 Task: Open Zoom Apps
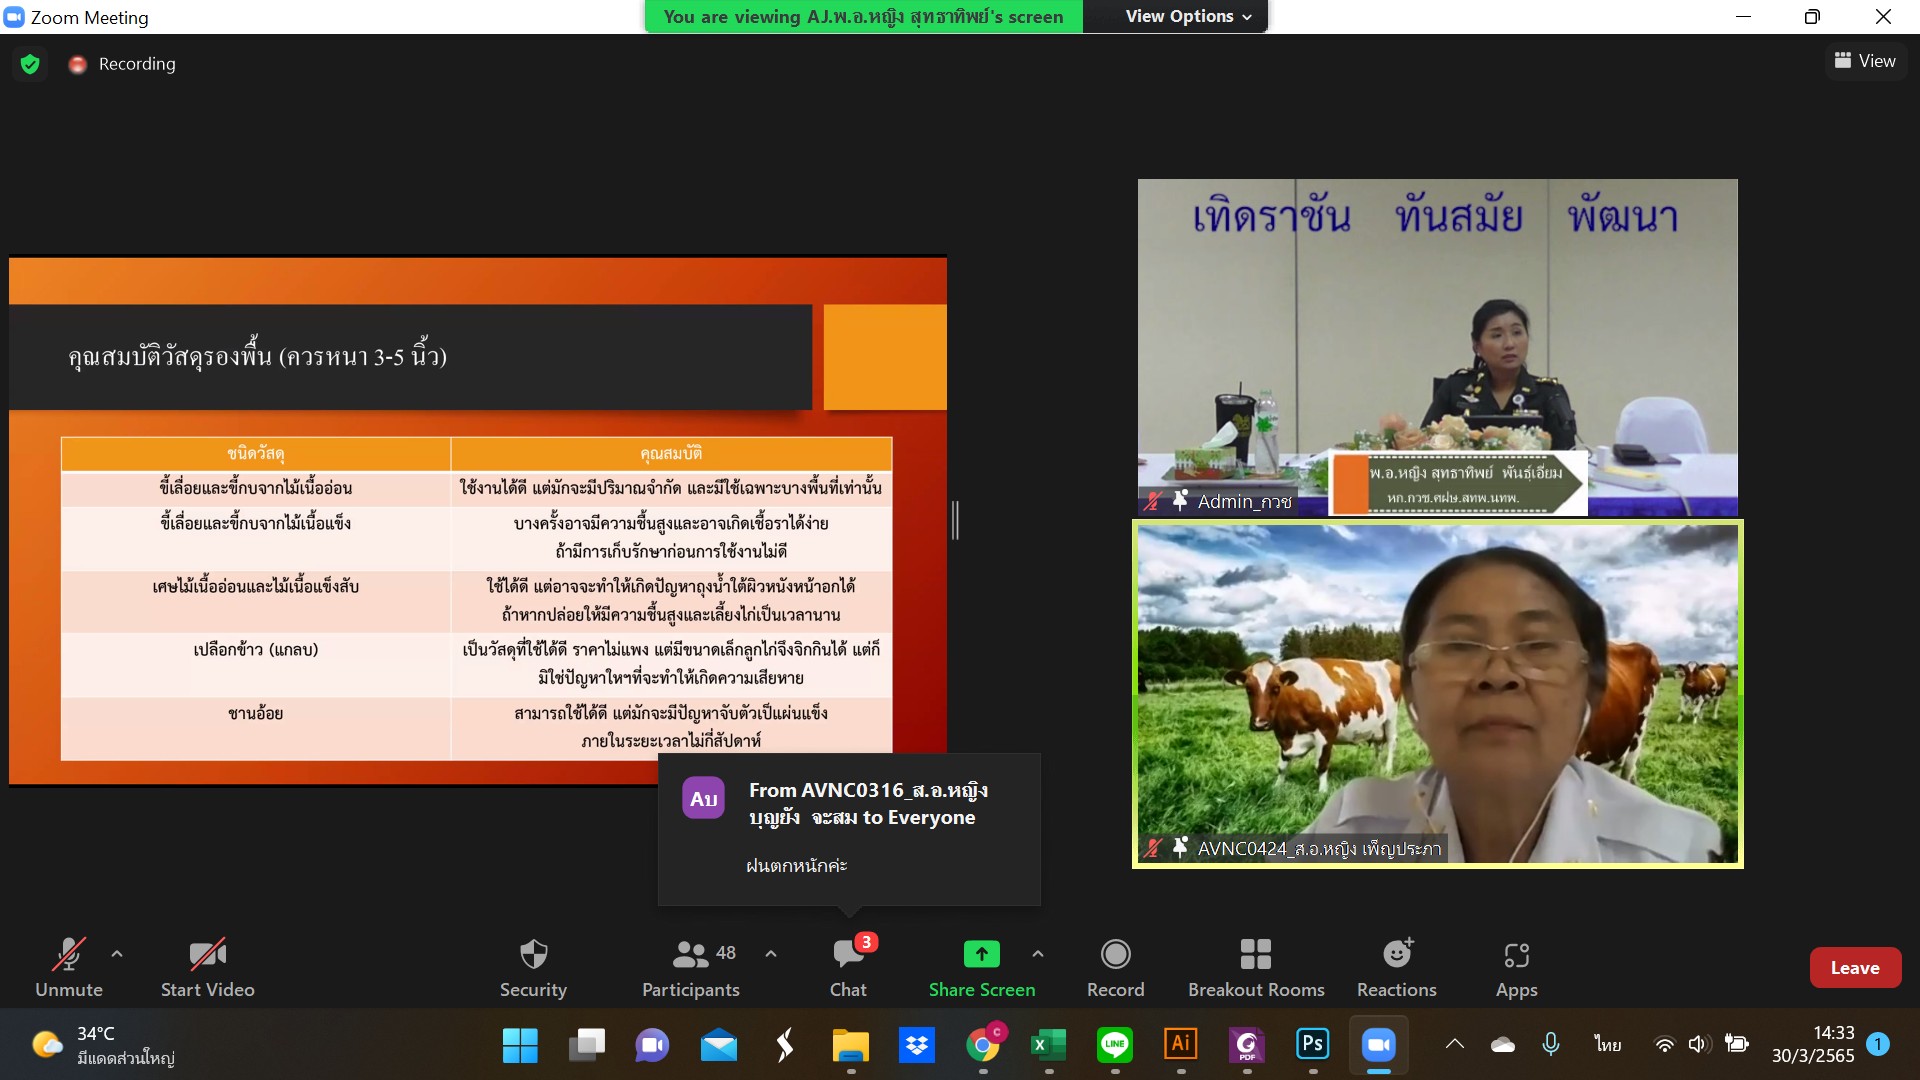point(1516,967)
